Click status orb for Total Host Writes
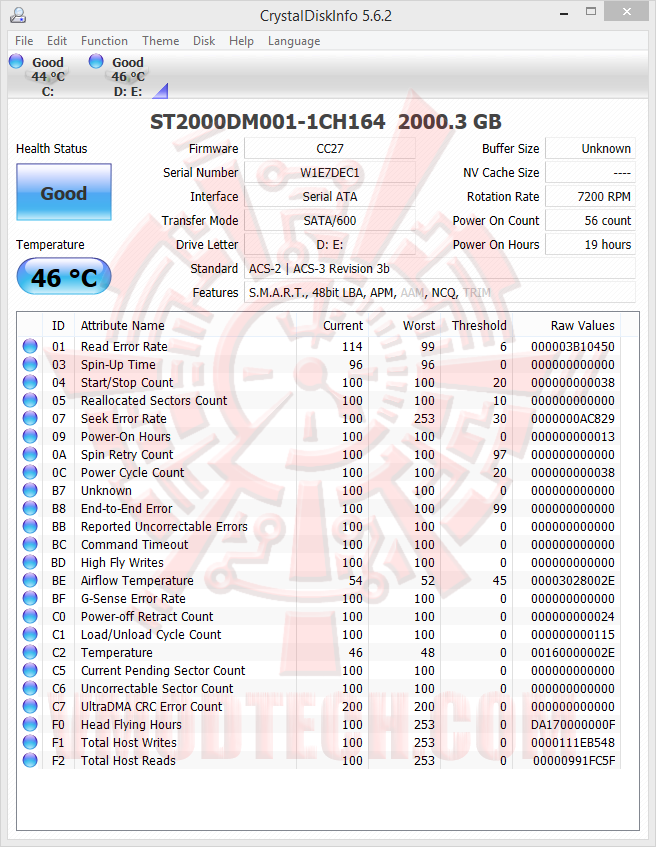The height and width of the screenshot is (847, 656). tap(30, 742)
